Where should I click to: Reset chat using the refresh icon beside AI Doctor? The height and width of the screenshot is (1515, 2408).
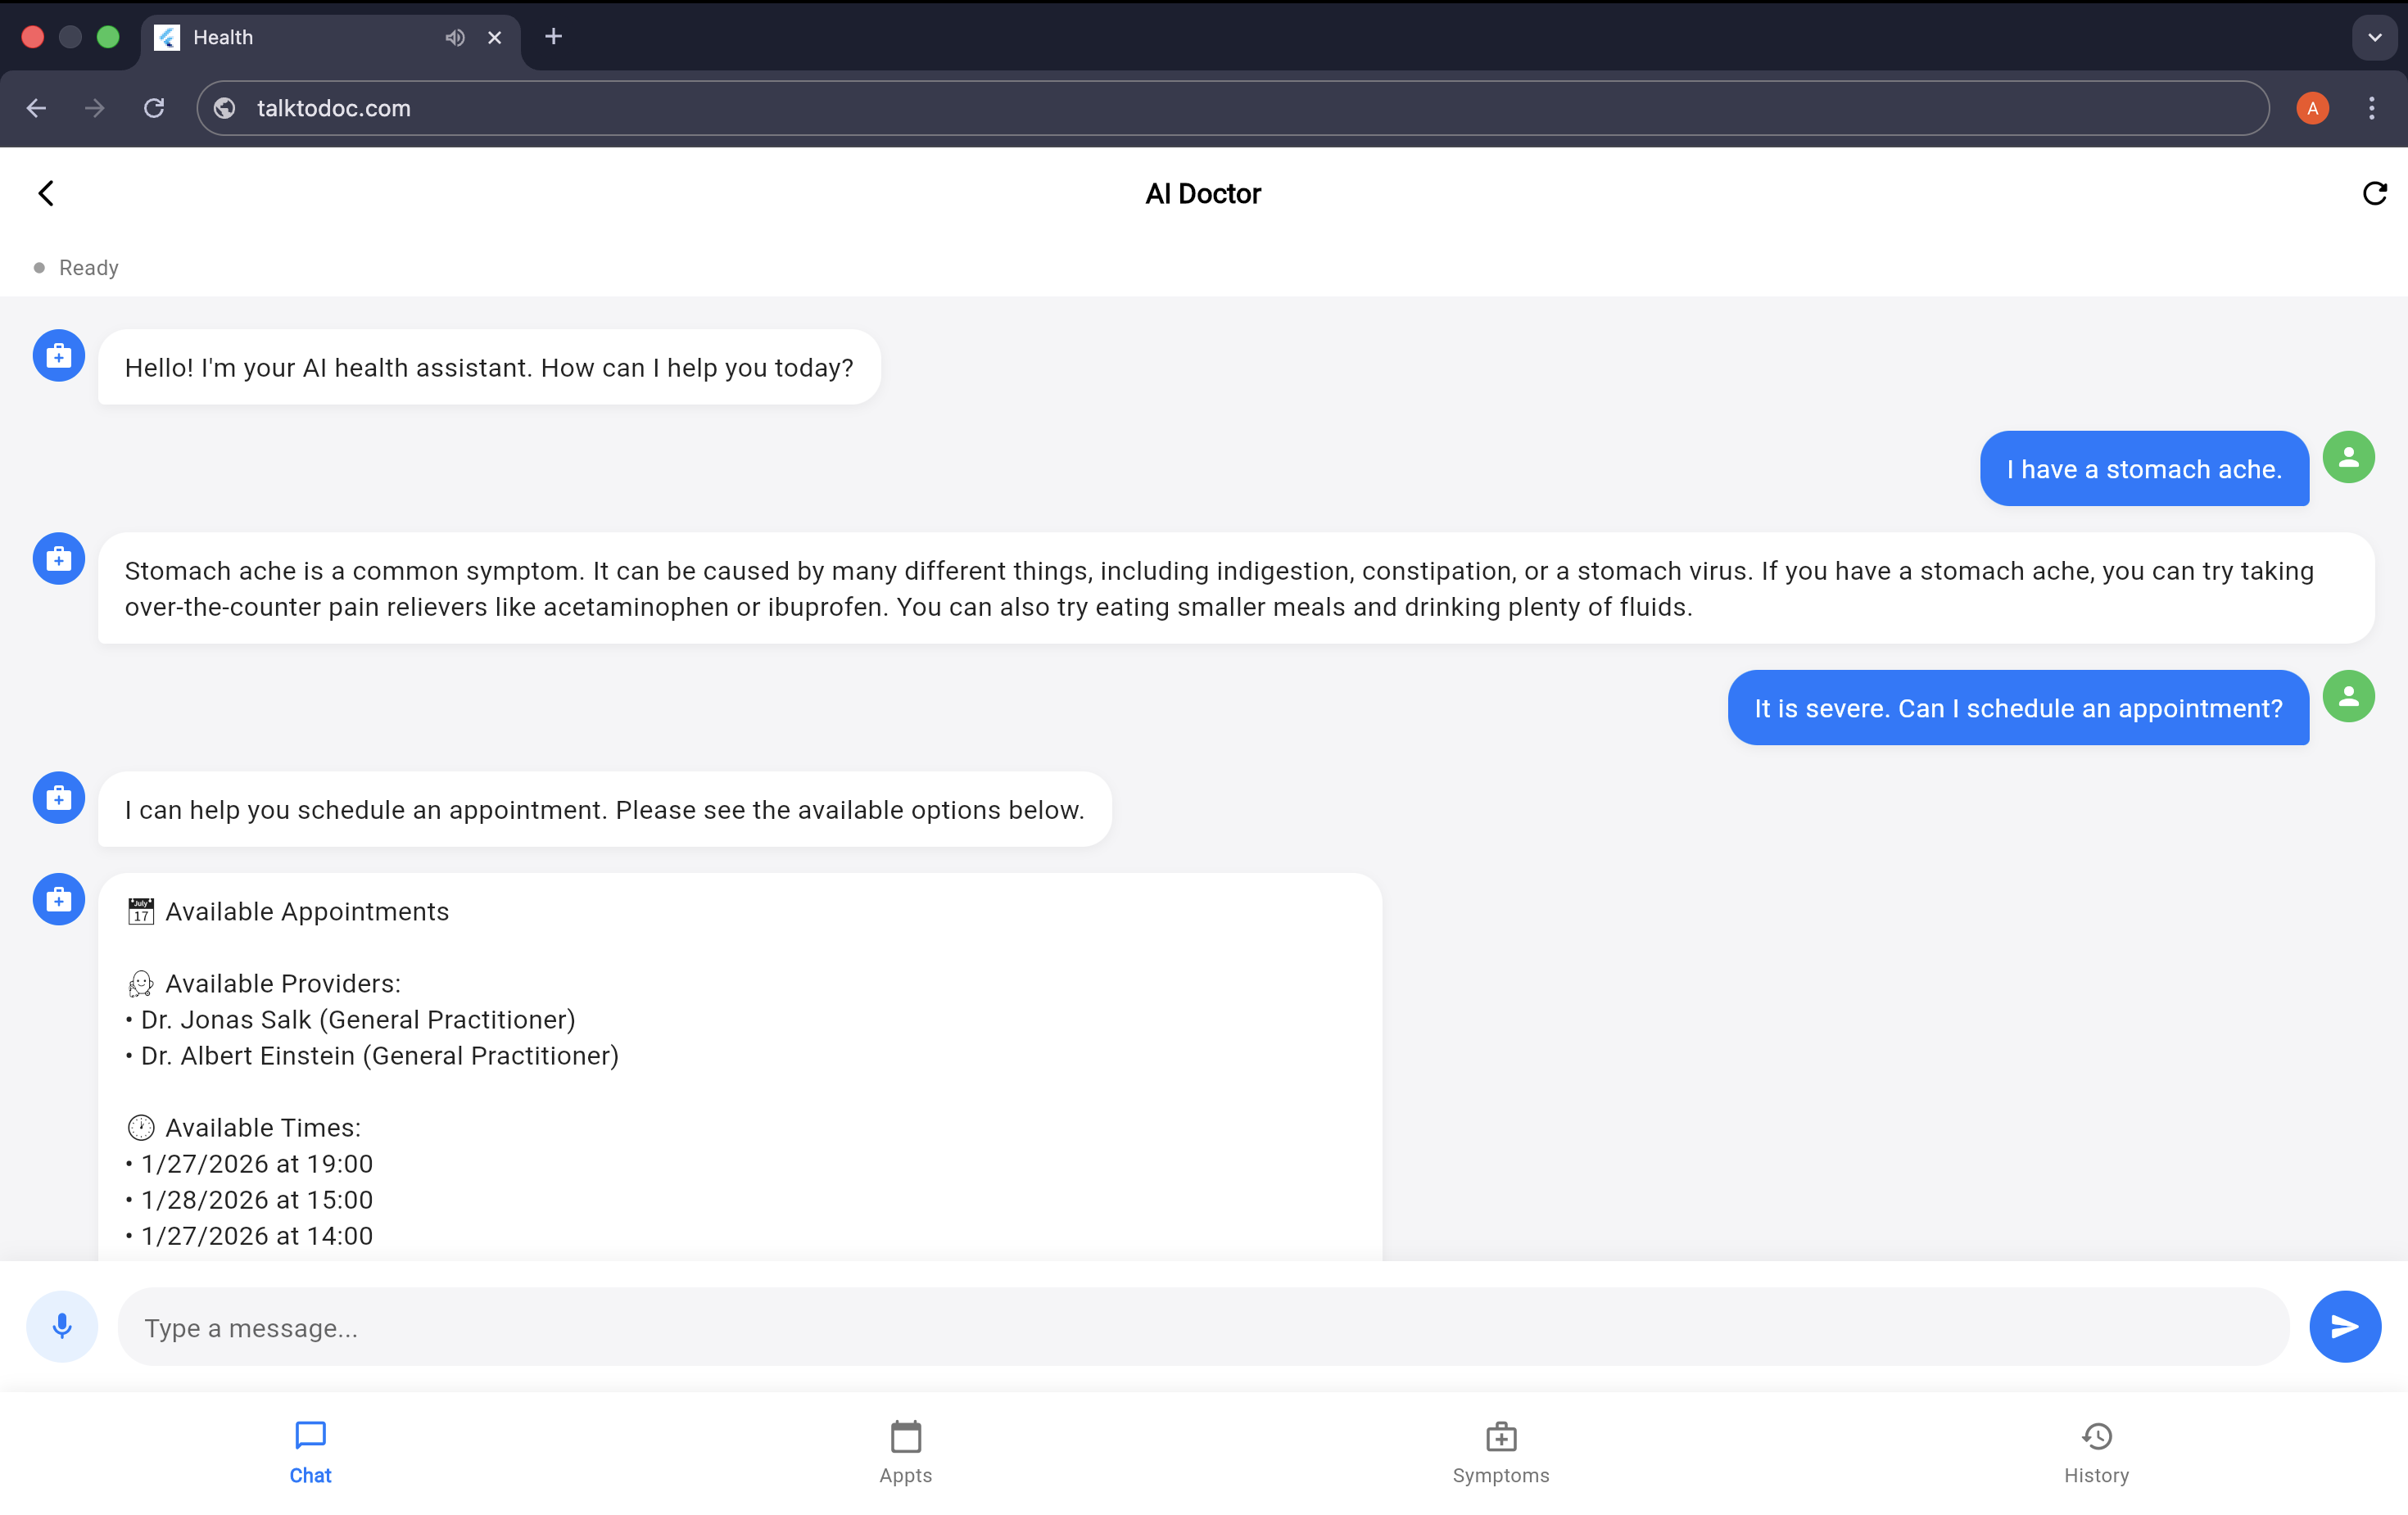click(2374, 193)
